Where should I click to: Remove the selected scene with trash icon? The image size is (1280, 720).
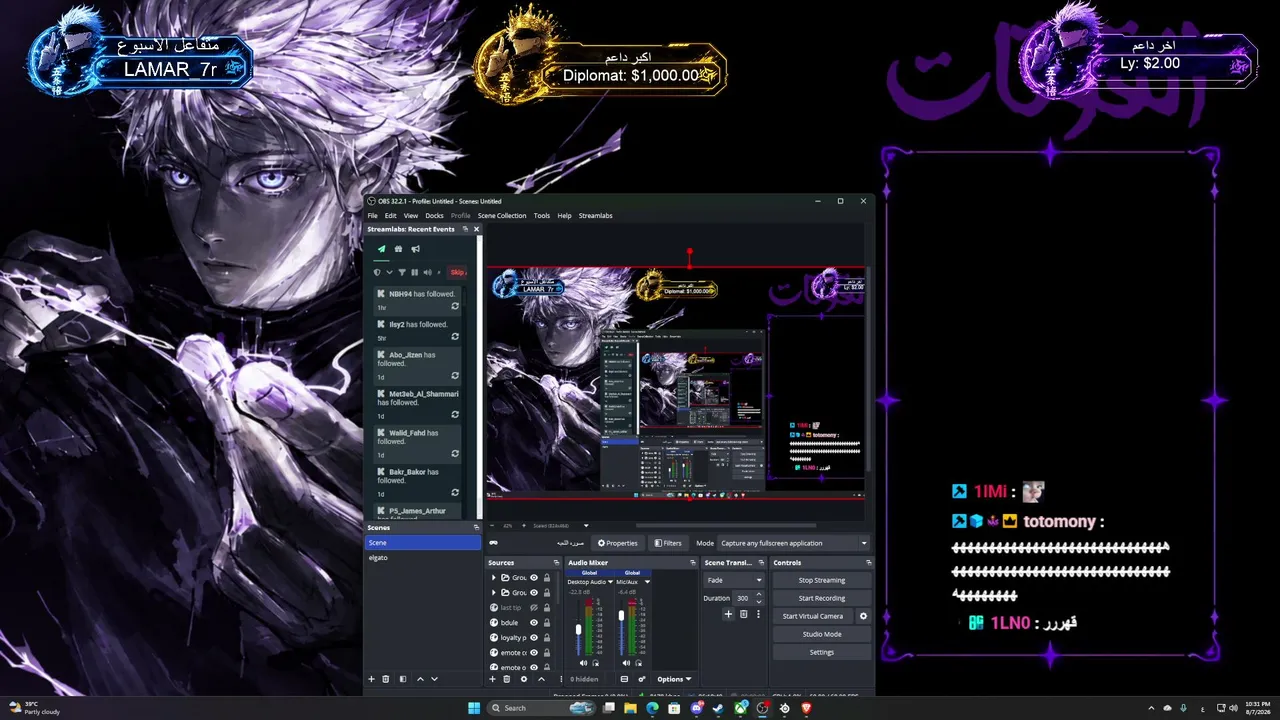coord(387,679)
